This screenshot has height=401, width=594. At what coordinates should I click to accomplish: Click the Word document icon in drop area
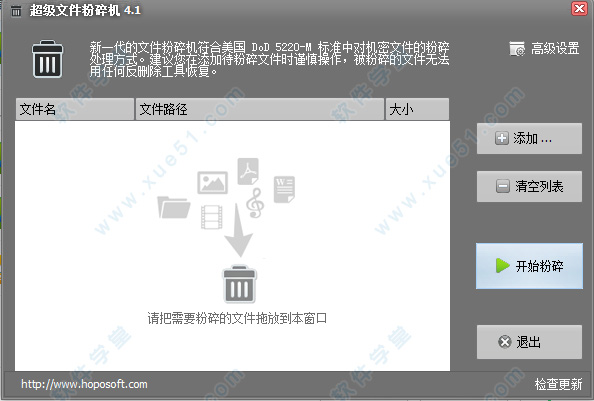point(284,189)
